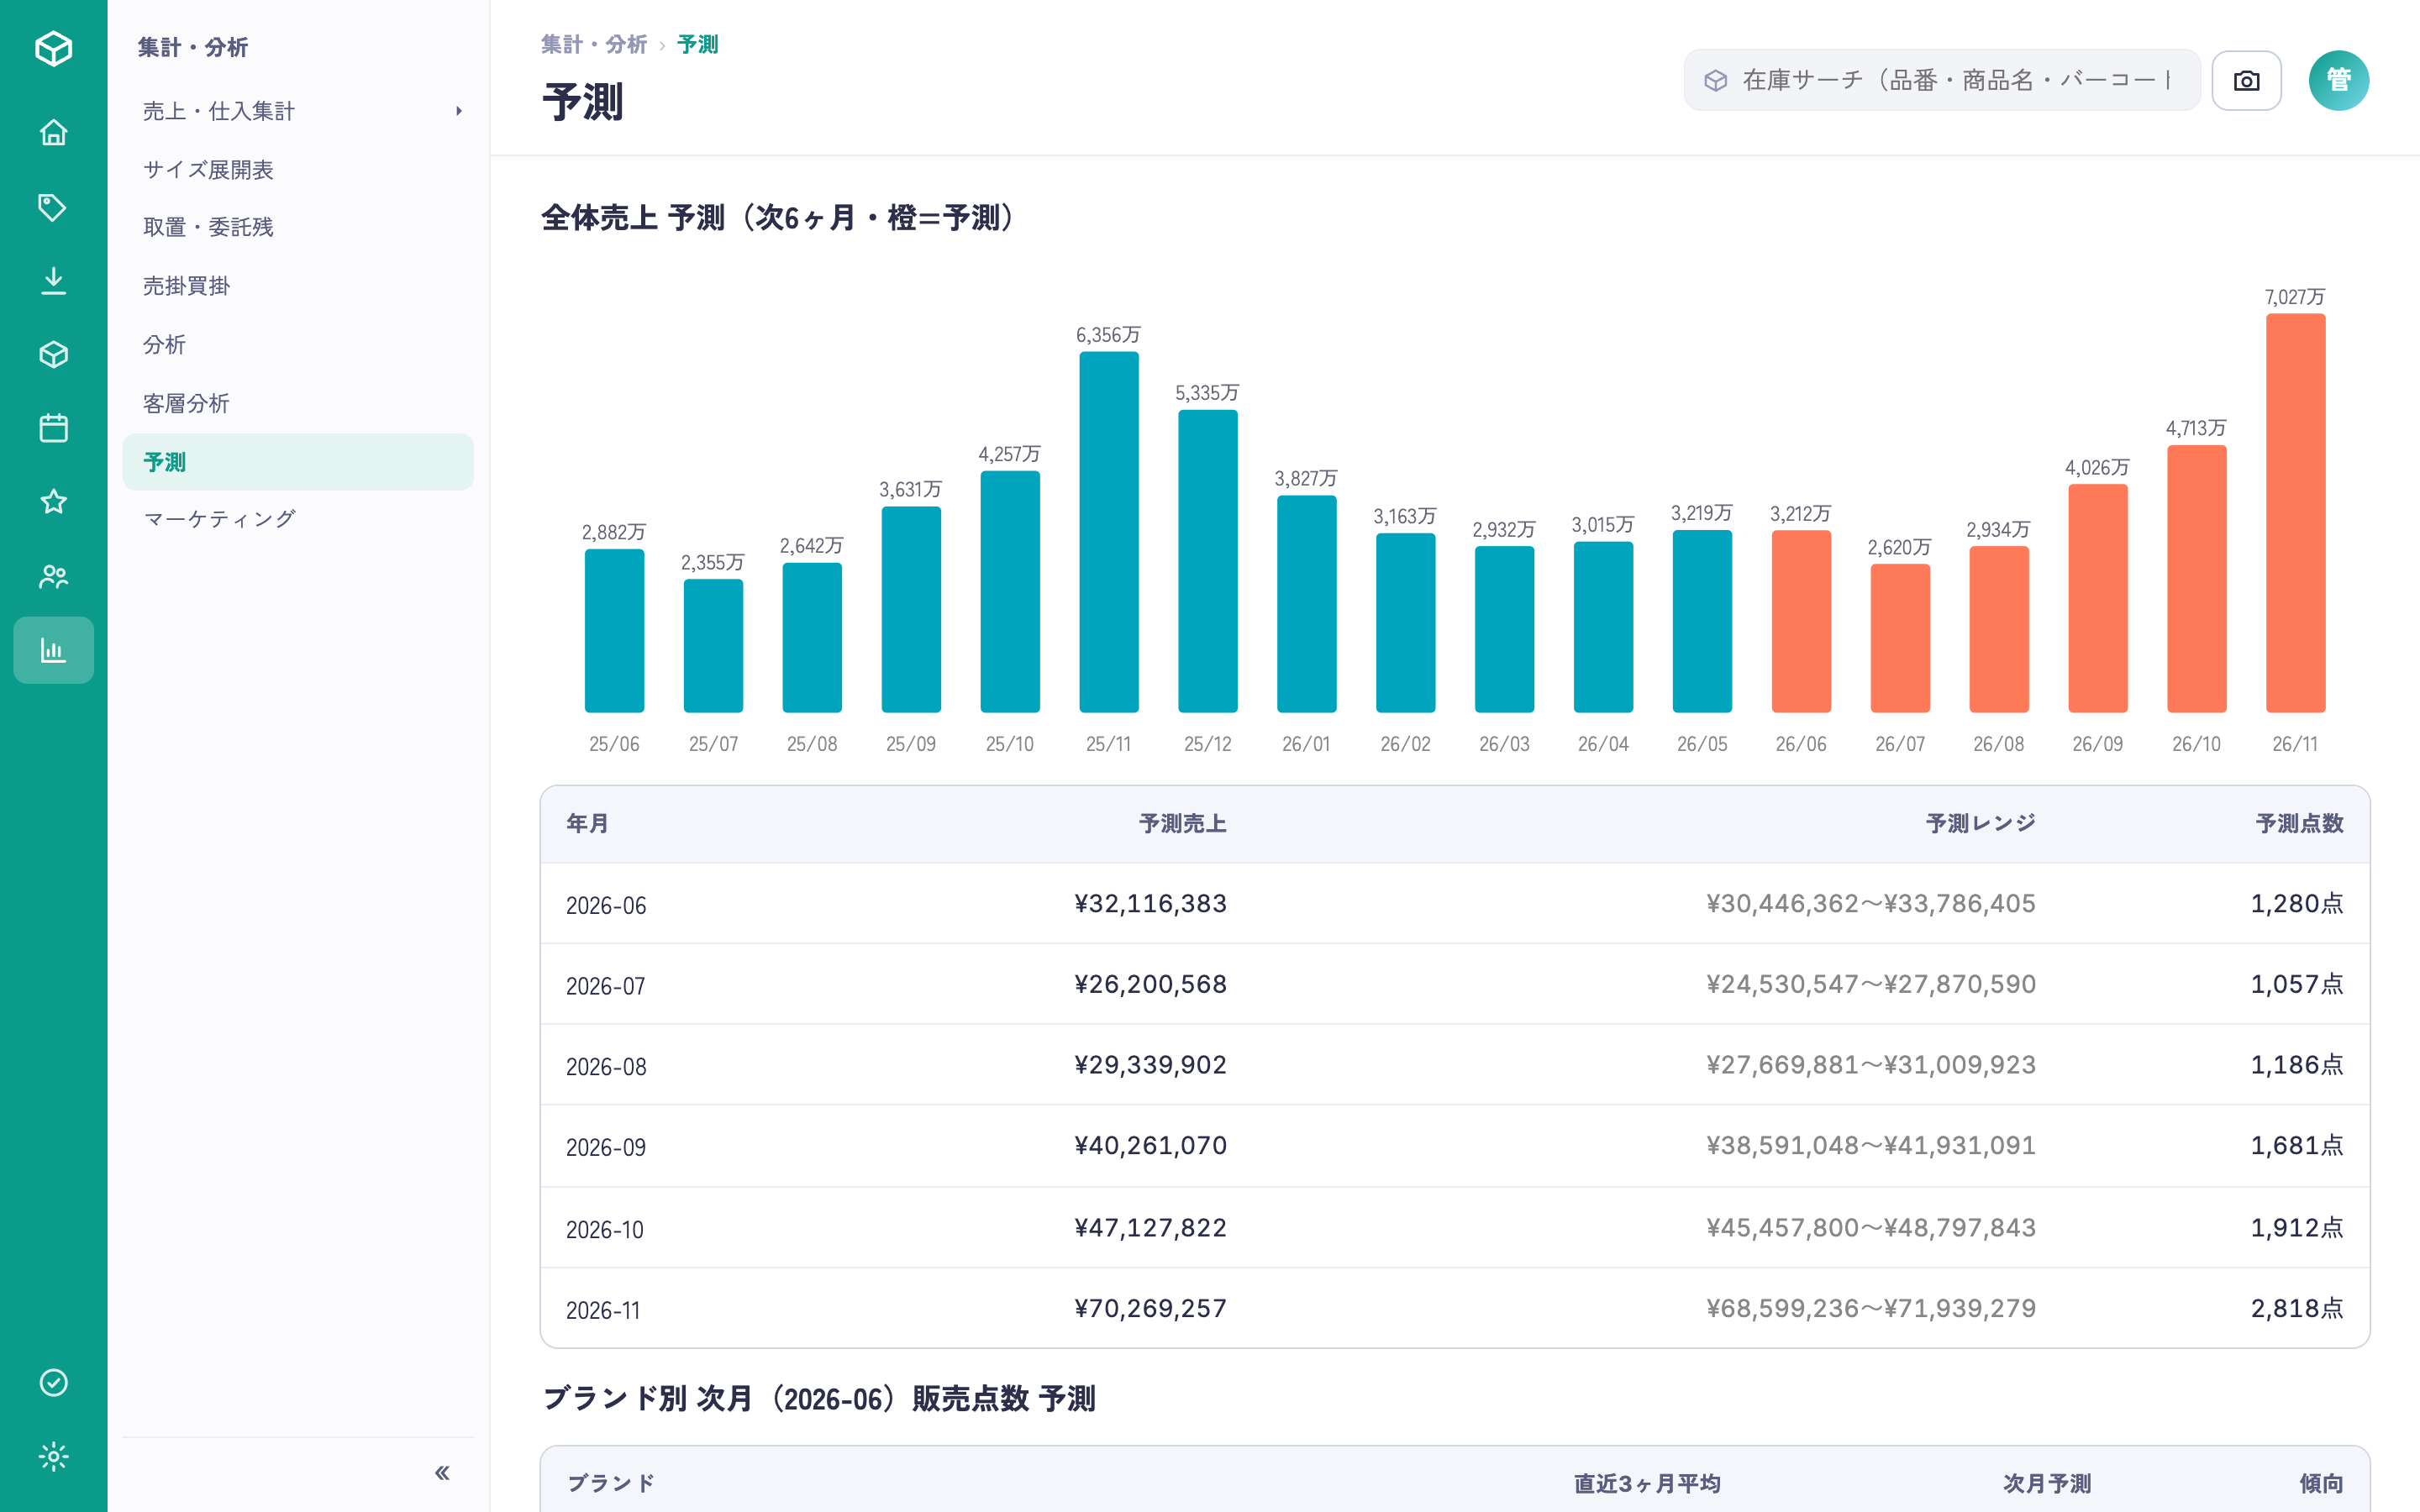This screenshot has height=1512, width=2420.
Task: Select the 2026-08 row cell
Action: point(607,1067)
